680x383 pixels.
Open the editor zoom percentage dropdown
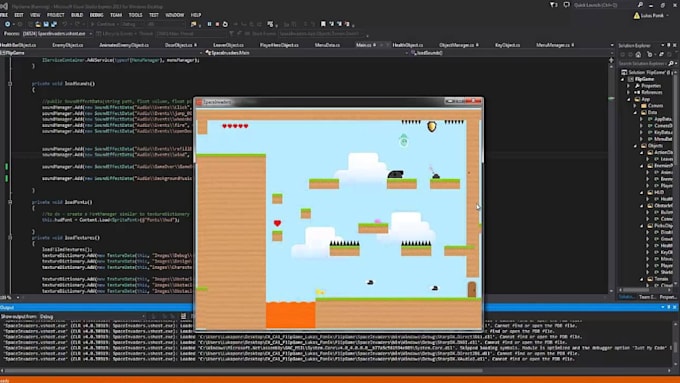18,298
